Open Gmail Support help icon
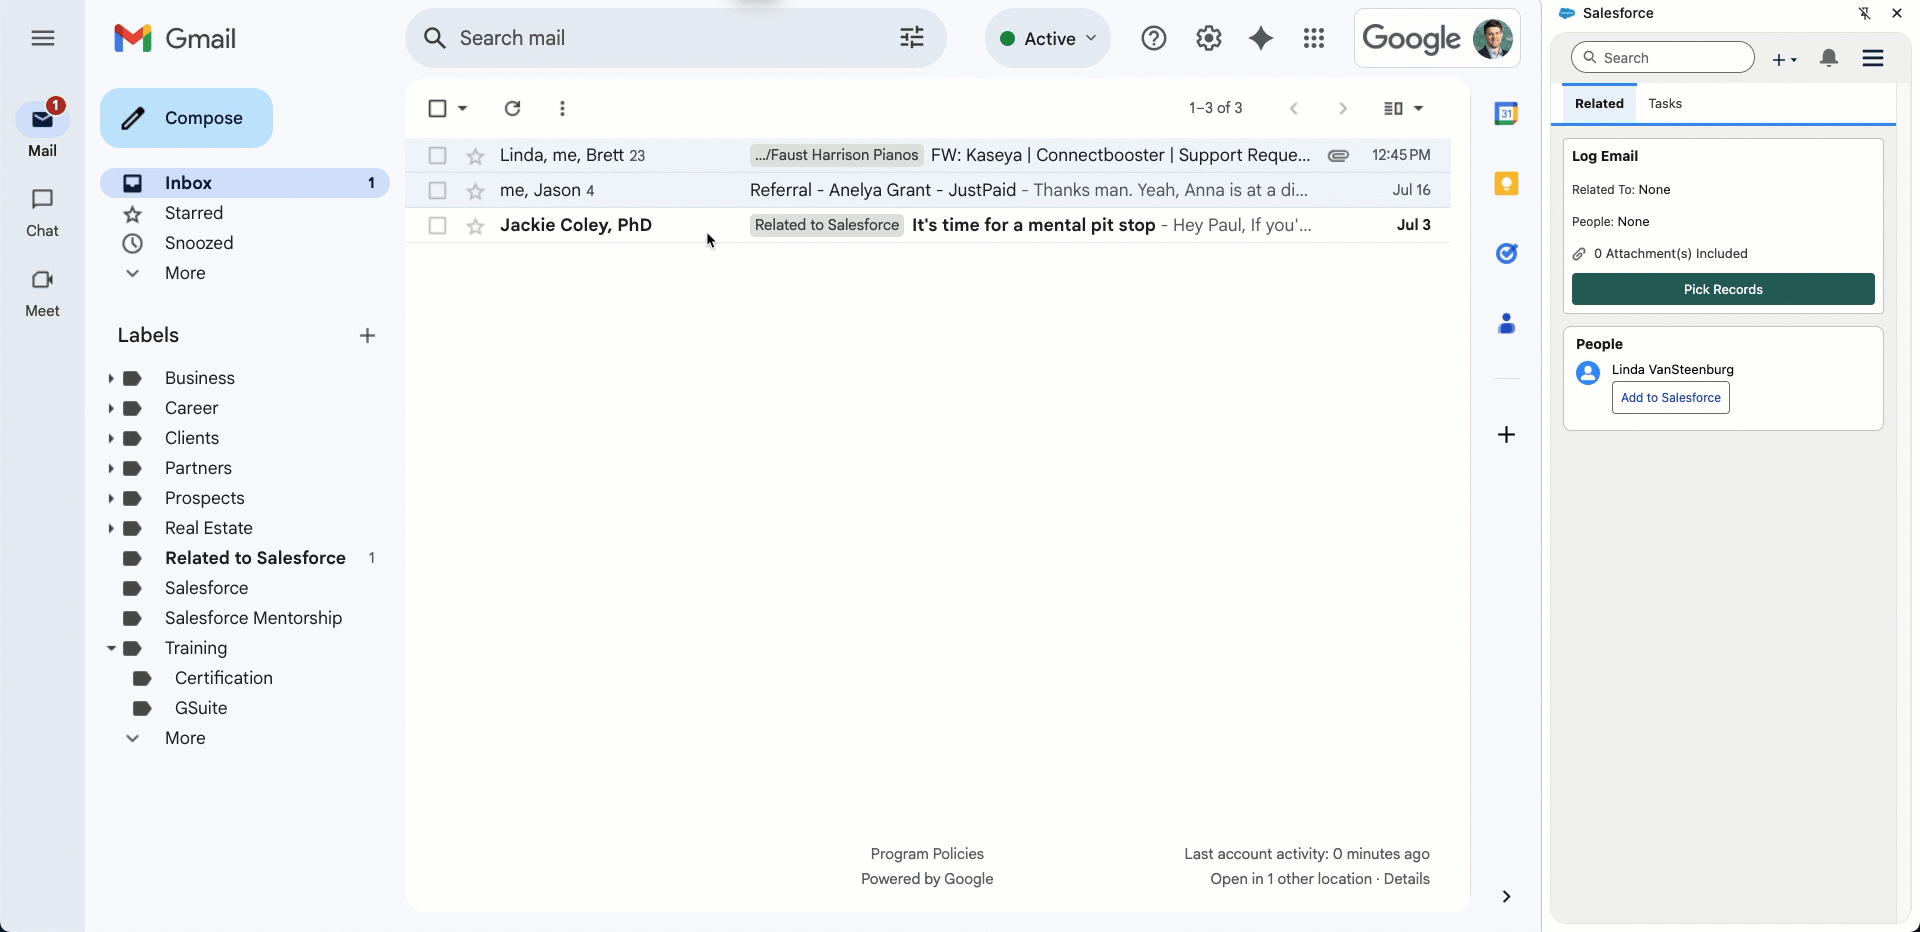The width and height of the screenshot is (1920, 932). (x=1154, y=38)
